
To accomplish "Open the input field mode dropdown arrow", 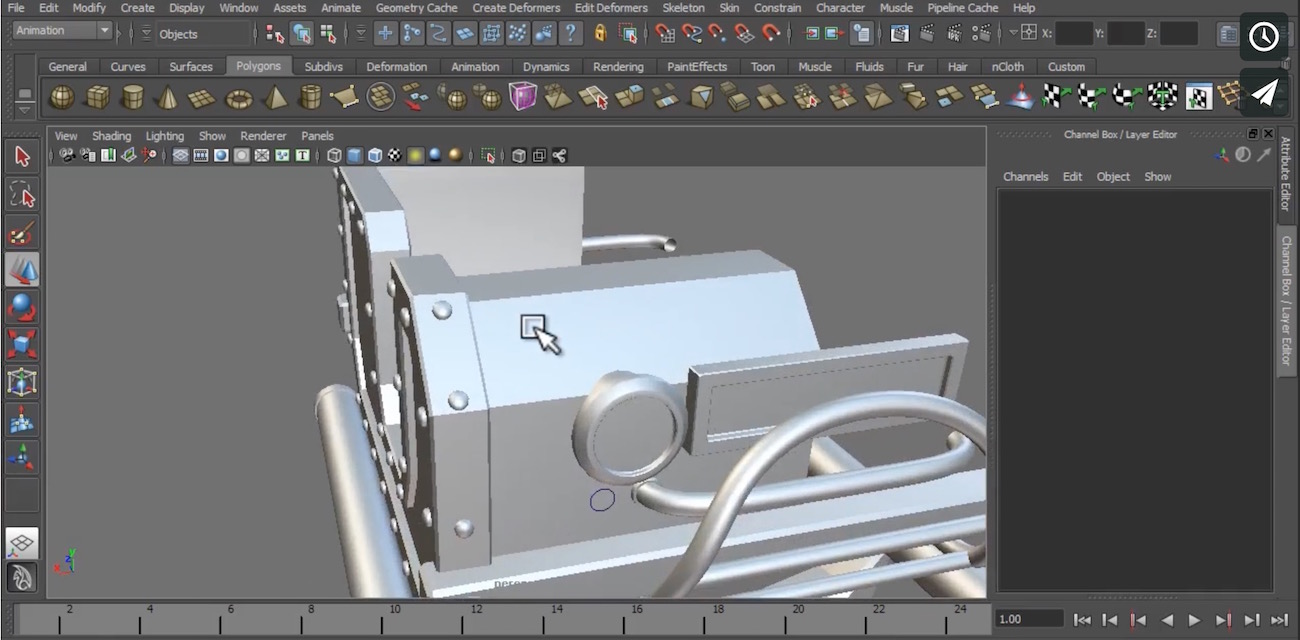I will click(x=1013, y=33).
